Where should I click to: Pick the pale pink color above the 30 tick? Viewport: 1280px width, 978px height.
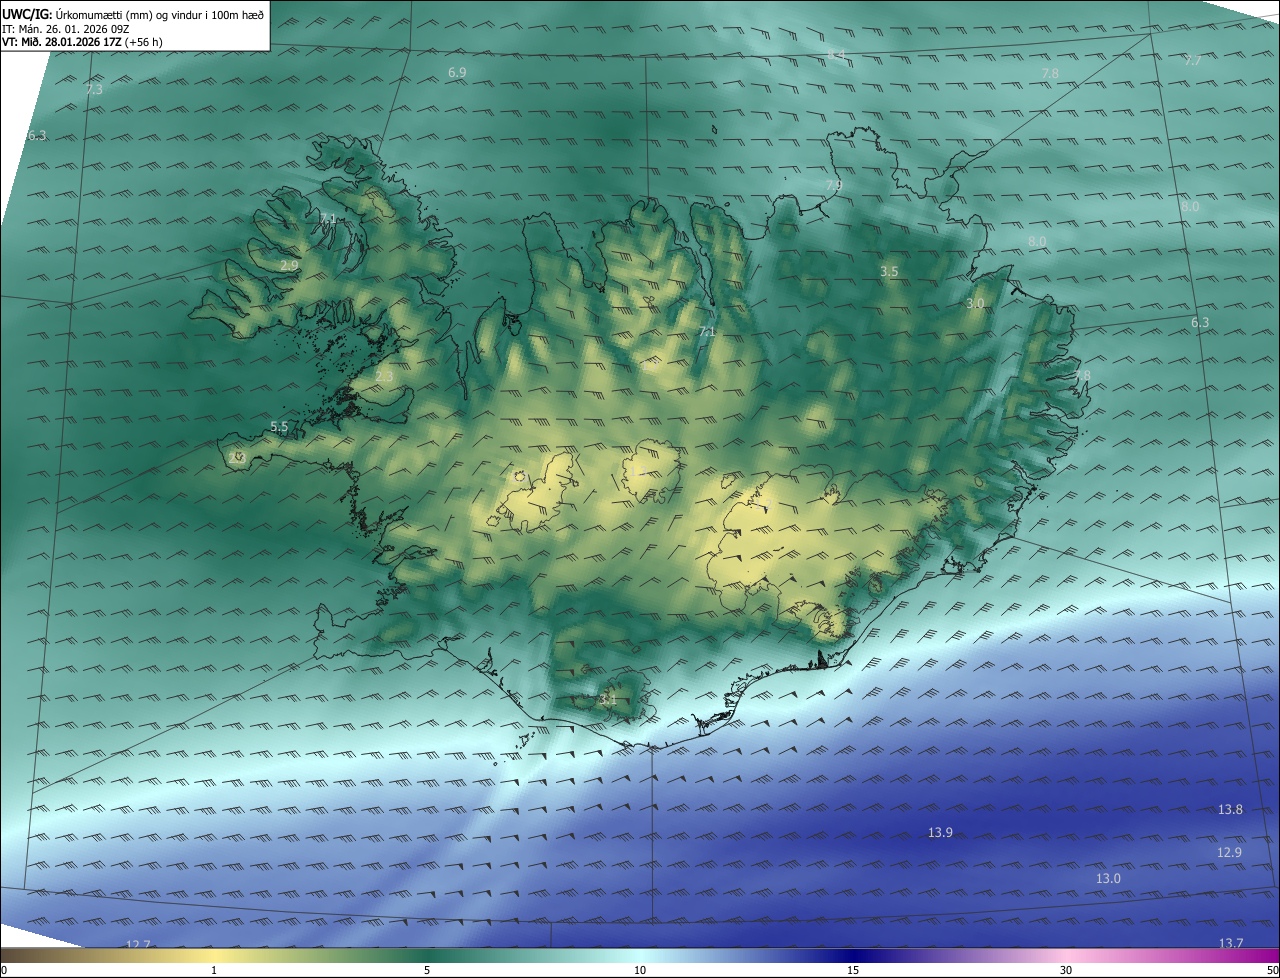(1066, 956)
